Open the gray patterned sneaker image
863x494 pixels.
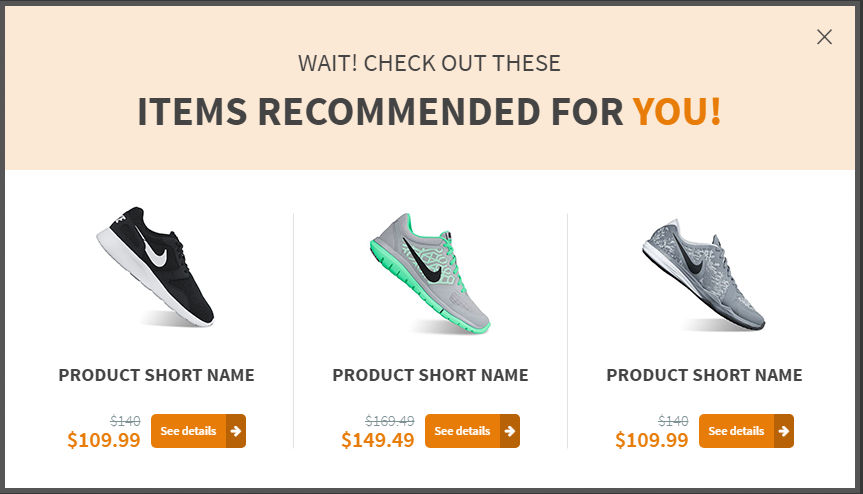[704, 275]
